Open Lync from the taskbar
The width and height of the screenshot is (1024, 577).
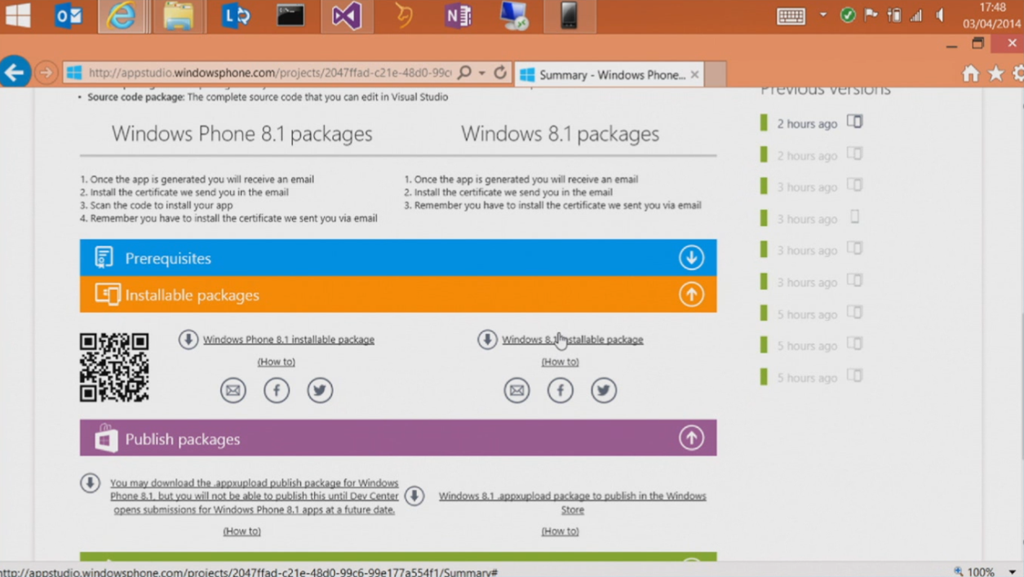[x=235, y=16]
